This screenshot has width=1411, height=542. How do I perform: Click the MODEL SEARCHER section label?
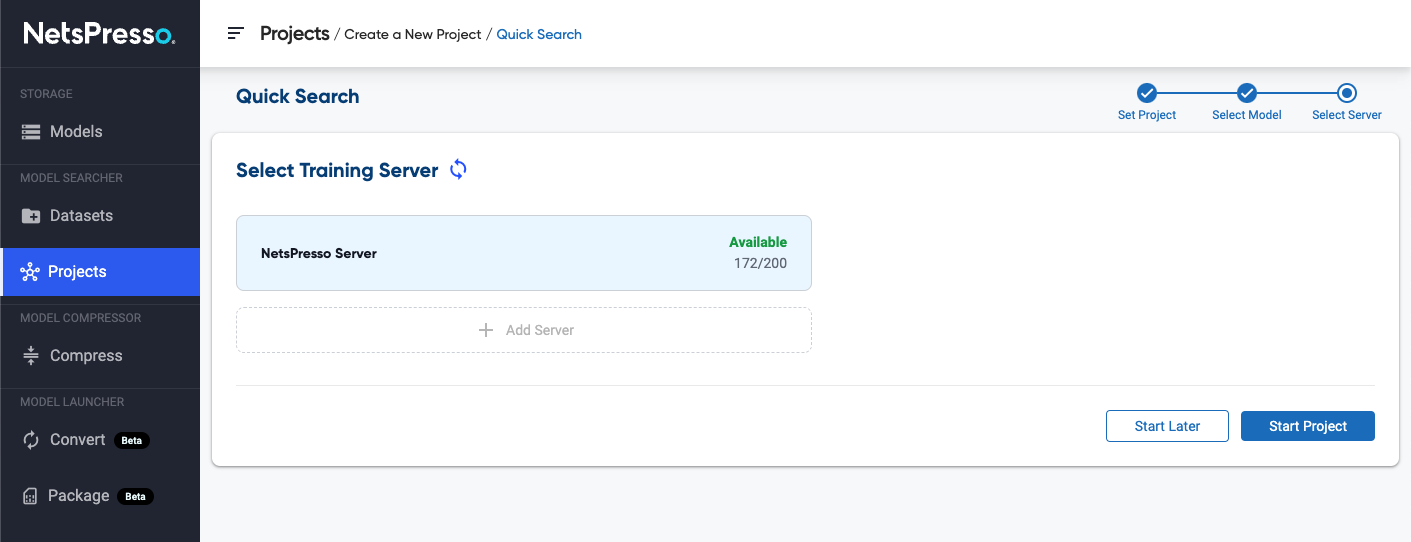pyautogui.click(x=71, y=178)
